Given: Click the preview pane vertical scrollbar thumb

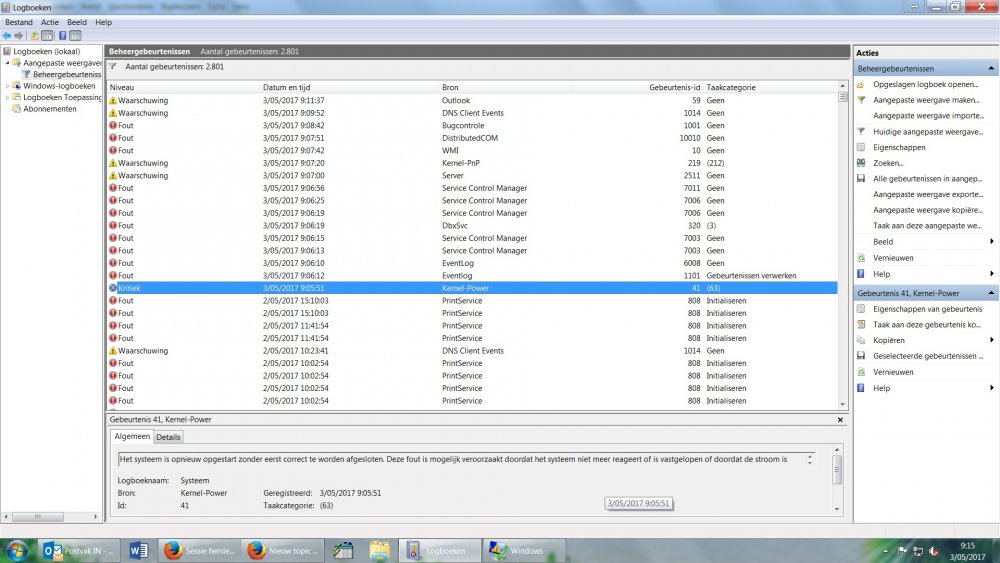Looking at the screenshot, I should tap(837, 470).
